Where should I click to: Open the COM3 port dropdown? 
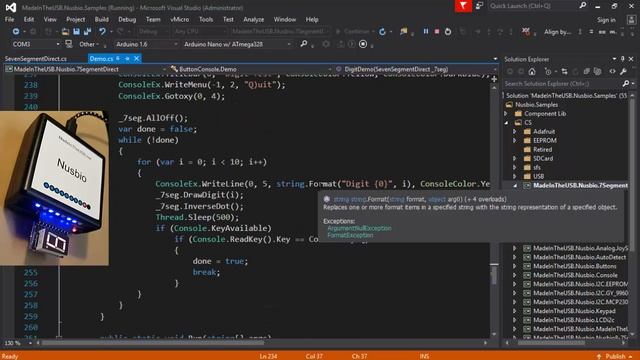(x=35, y=44)
